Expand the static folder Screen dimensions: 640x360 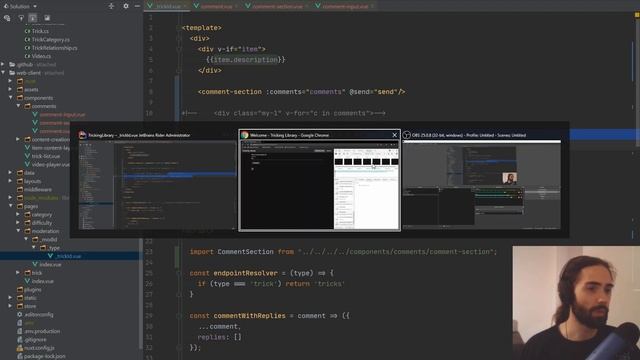(11, 298)
